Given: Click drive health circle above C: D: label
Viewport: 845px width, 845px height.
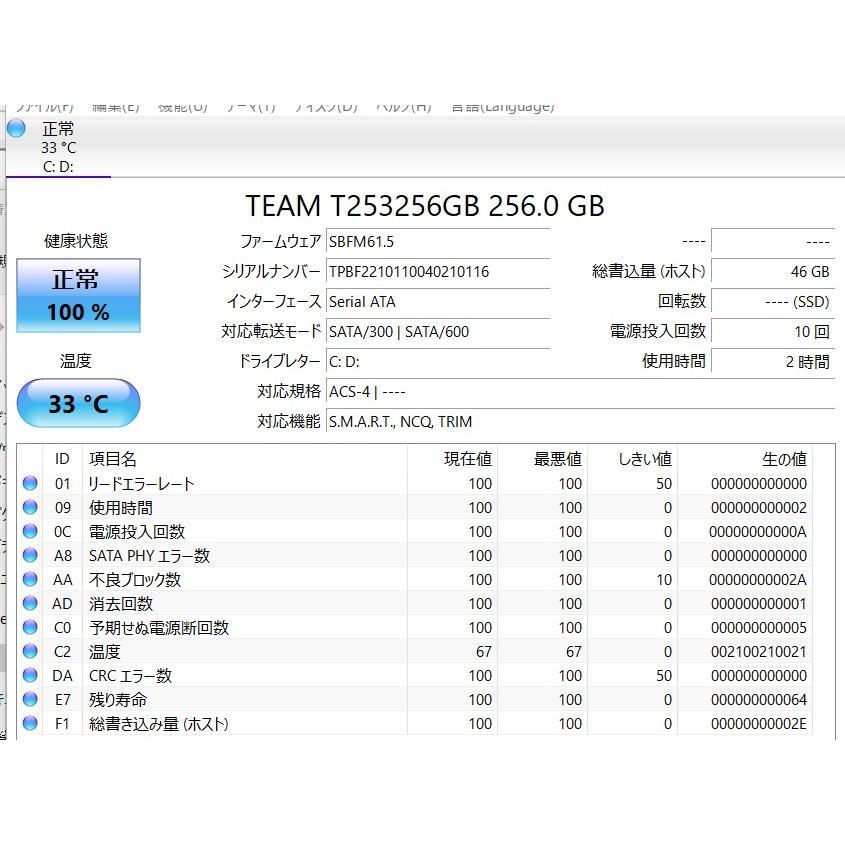Looking at the screenshot, I should [16, 128].
